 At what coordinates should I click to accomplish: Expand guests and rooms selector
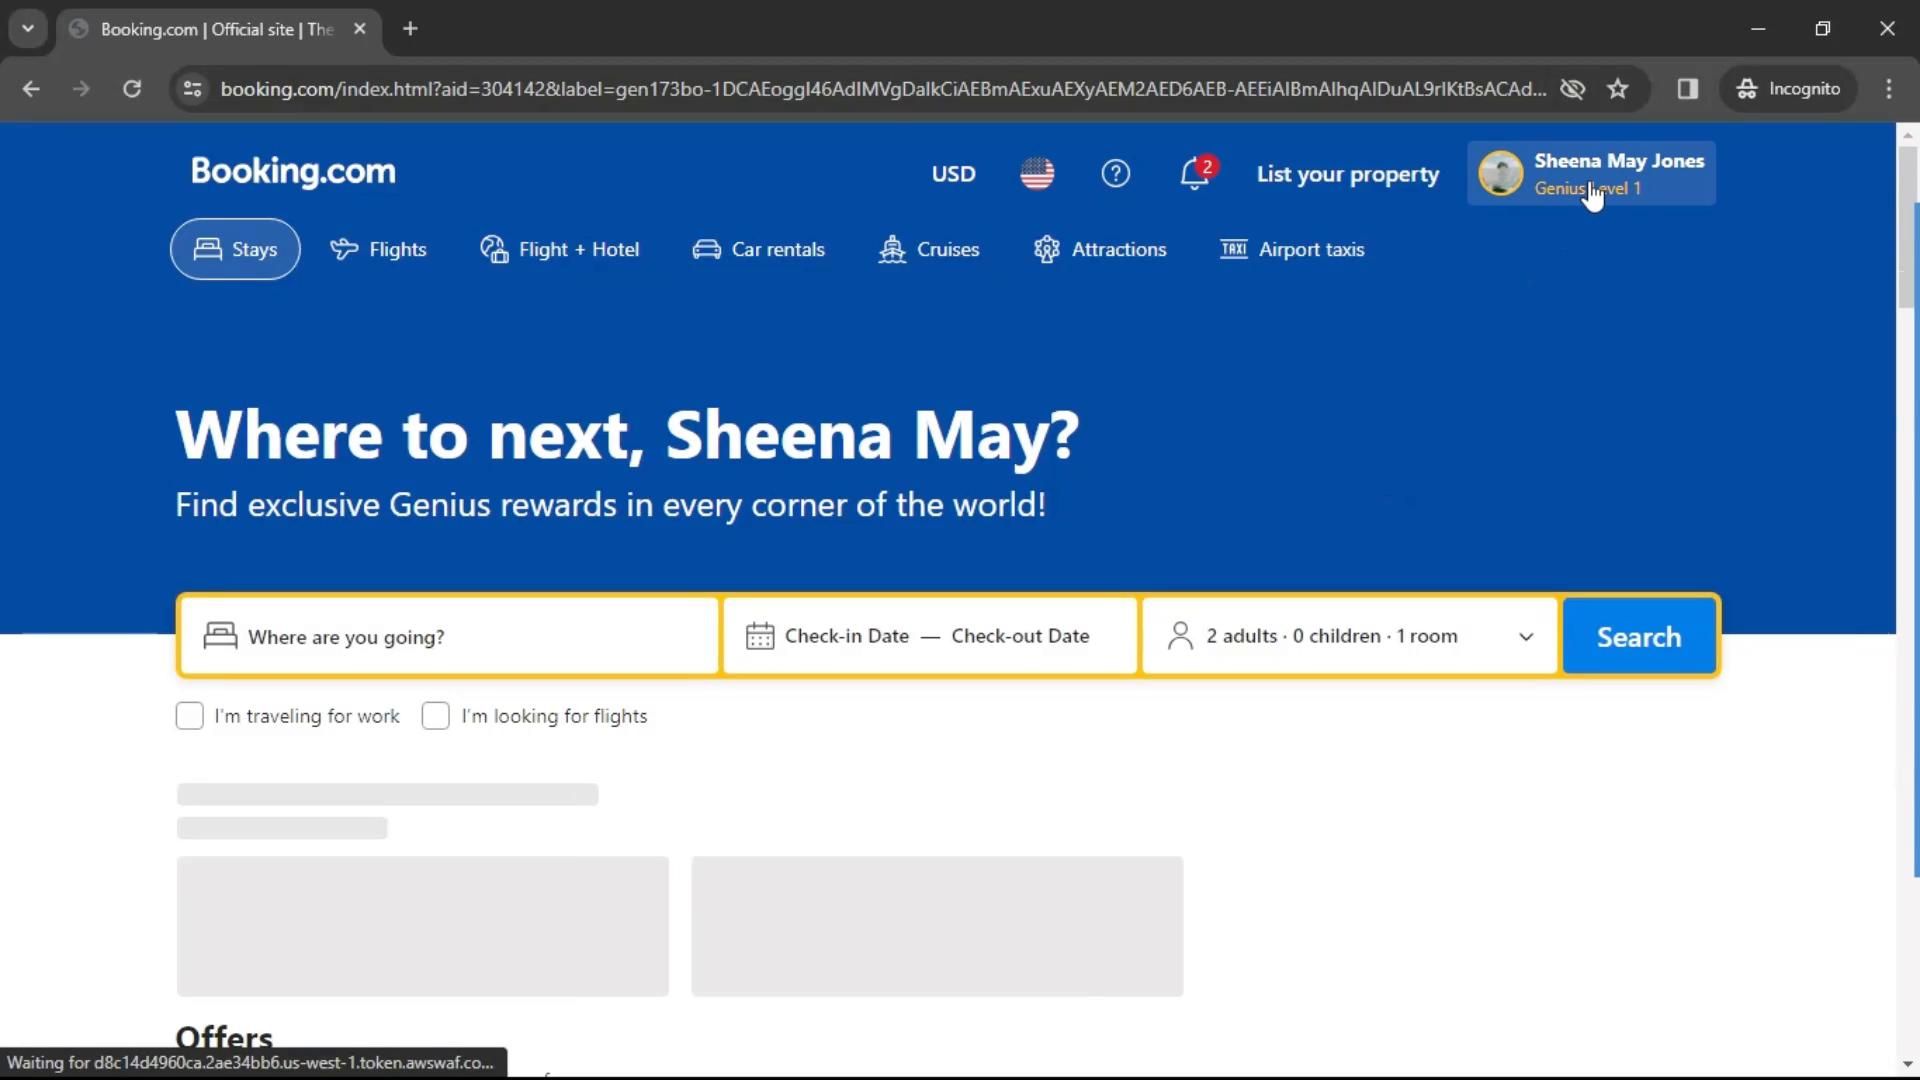pyautogui.click(x=1349, y=636)
